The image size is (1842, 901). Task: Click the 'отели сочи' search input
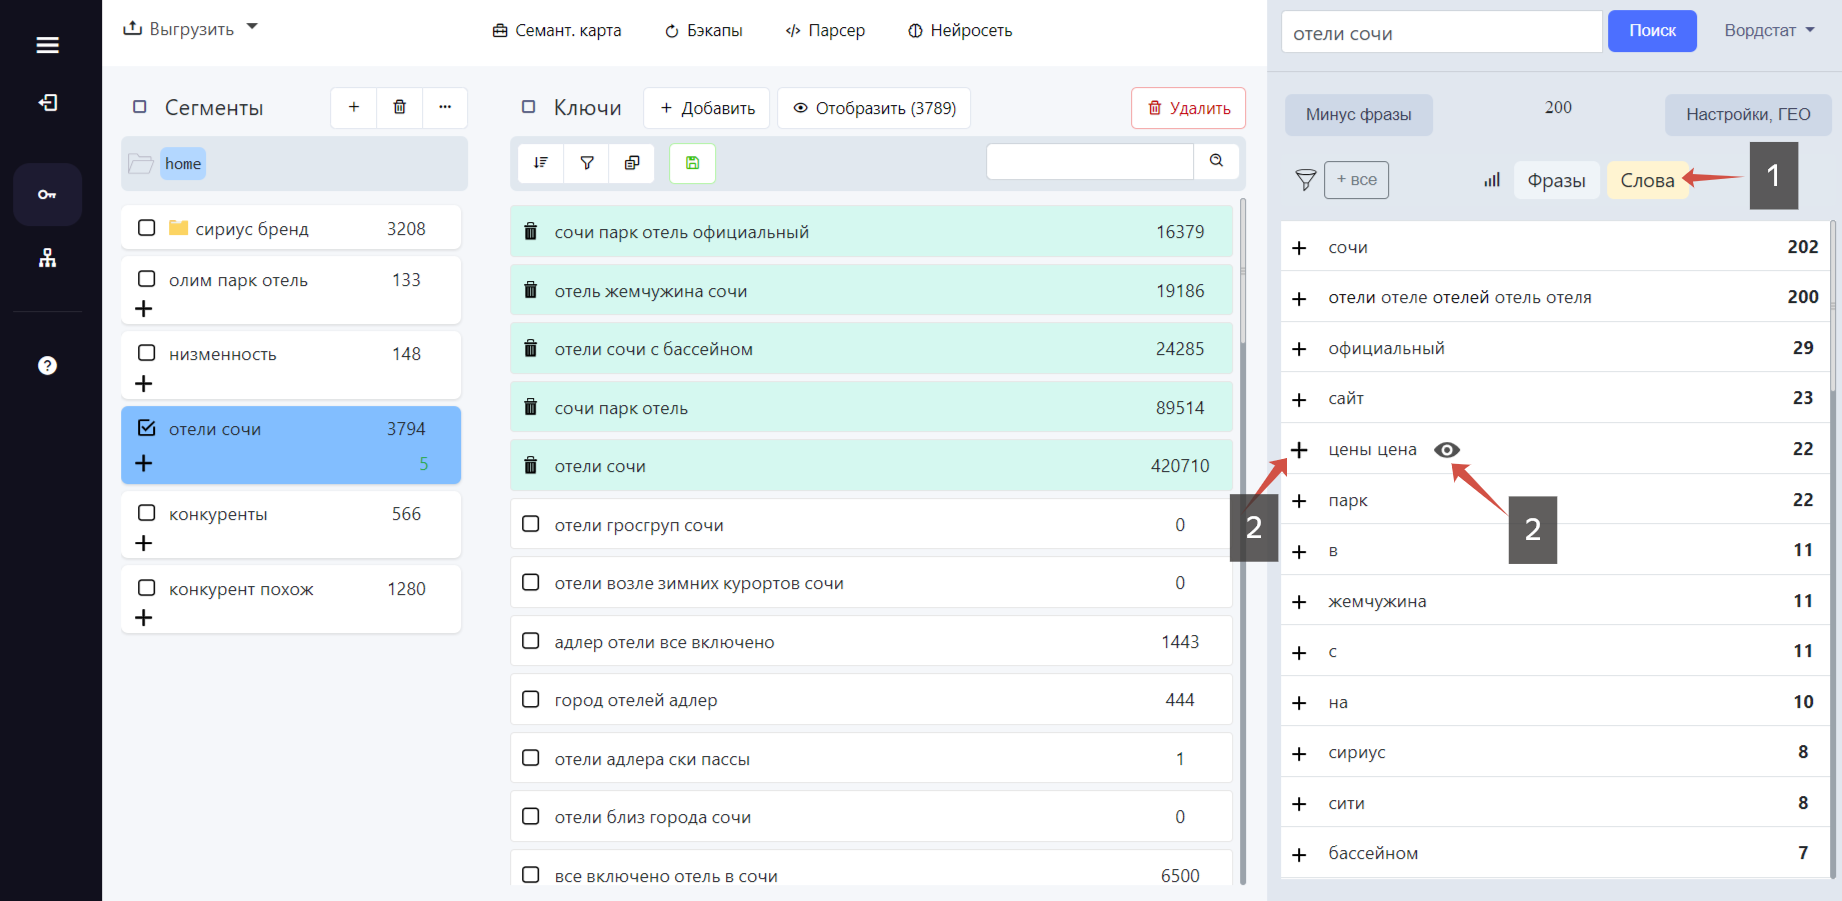pos(1441,32)
